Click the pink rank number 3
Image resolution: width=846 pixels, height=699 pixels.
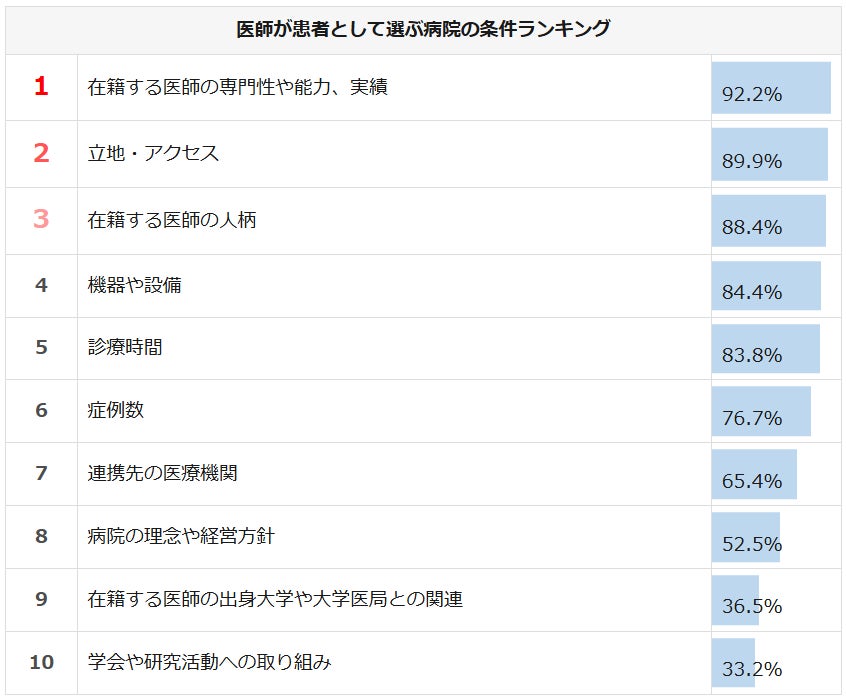point(41,219)
